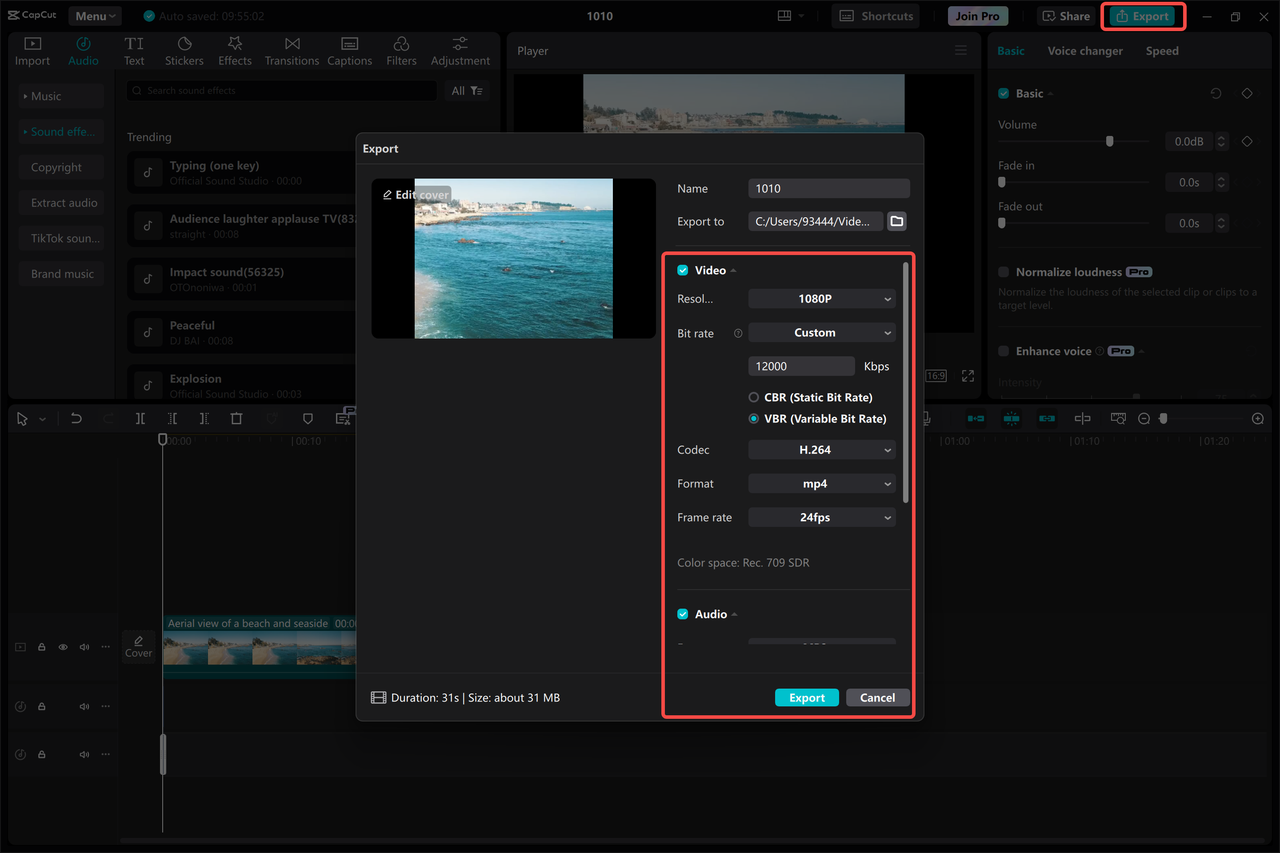The image size is (1280, 853).
Task: Open the Filters panel
Action: 400,50
